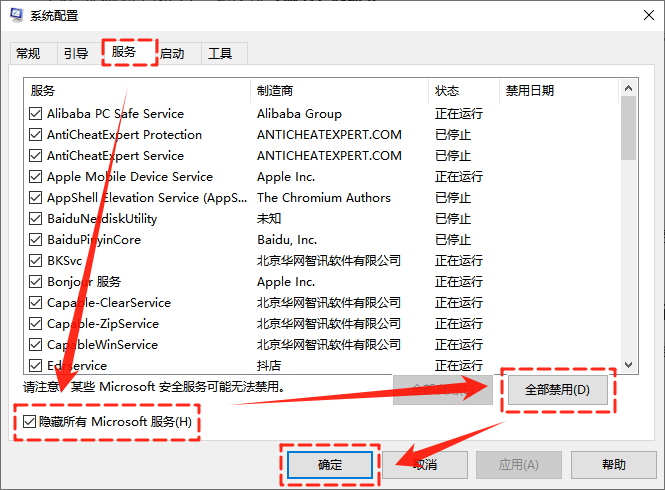Toggle 隐藏所有 Microsoft 服务 checkbox

29,422
